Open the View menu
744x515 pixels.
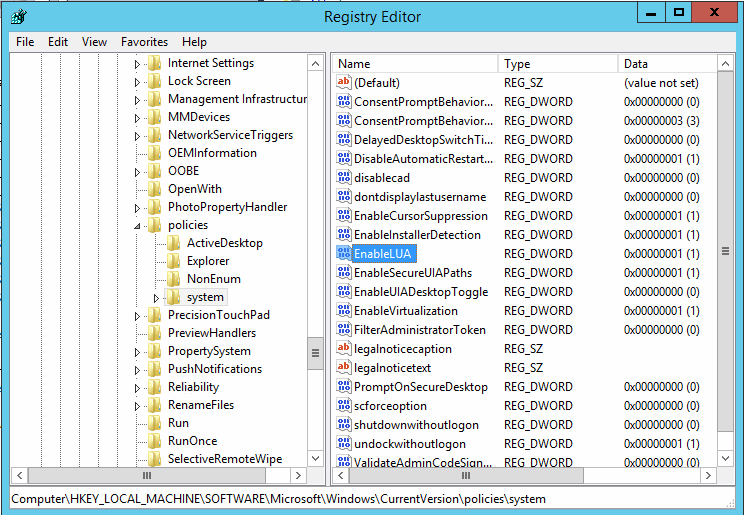(94, 42)
